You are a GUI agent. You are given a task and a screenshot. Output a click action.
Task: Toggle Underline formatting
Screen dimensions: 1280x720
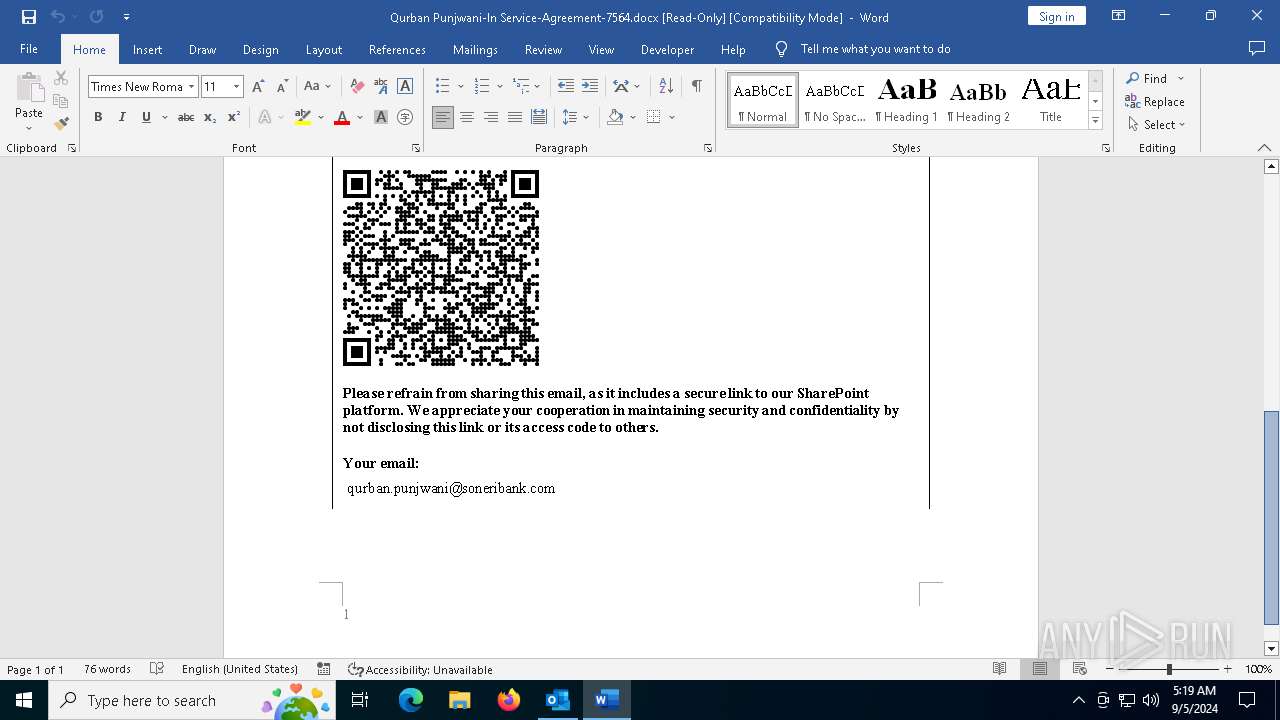click(146, 118)
